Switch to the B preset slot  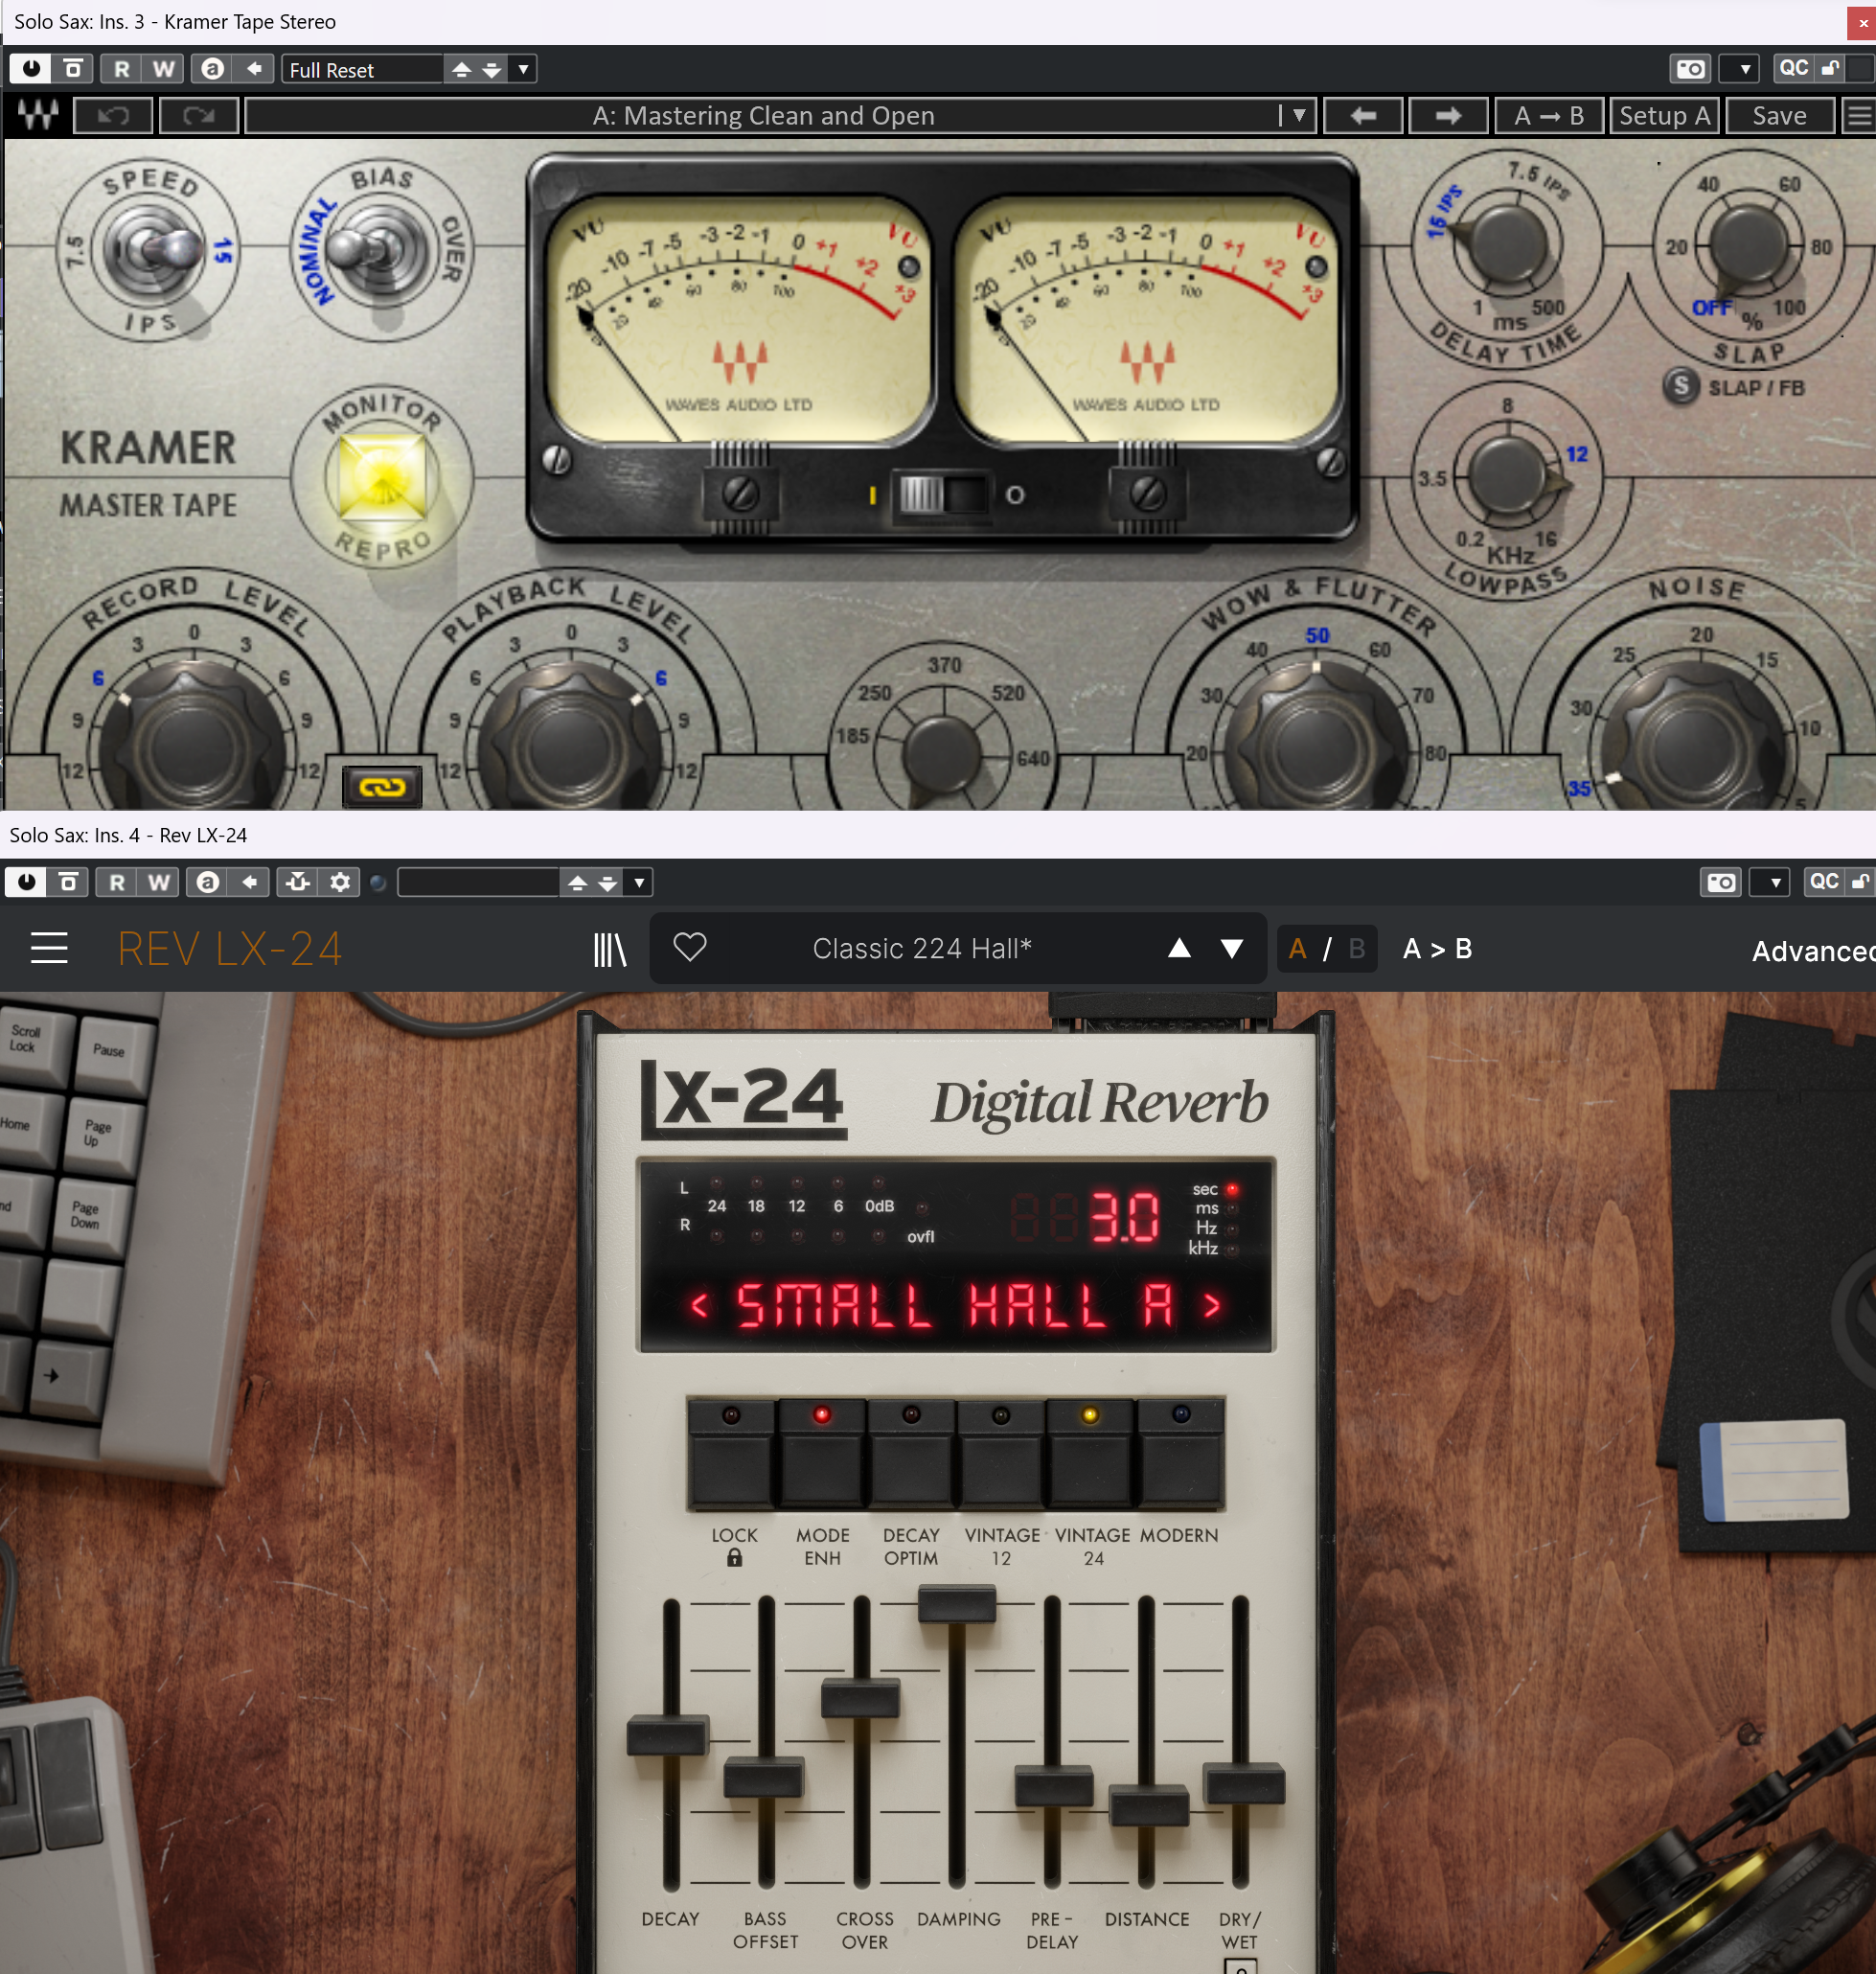coord(1356,948)
